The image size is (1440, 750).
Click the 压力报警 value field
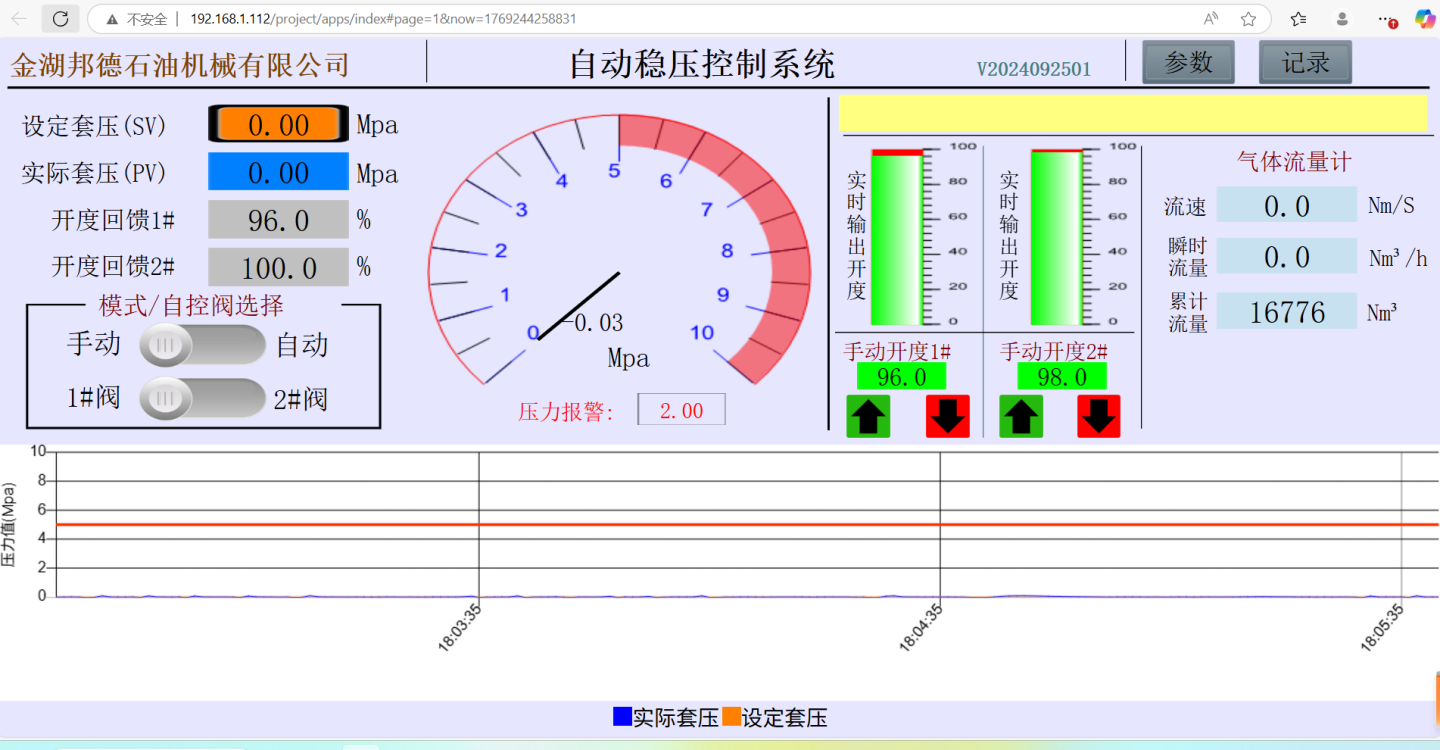(x=681, y=410)
